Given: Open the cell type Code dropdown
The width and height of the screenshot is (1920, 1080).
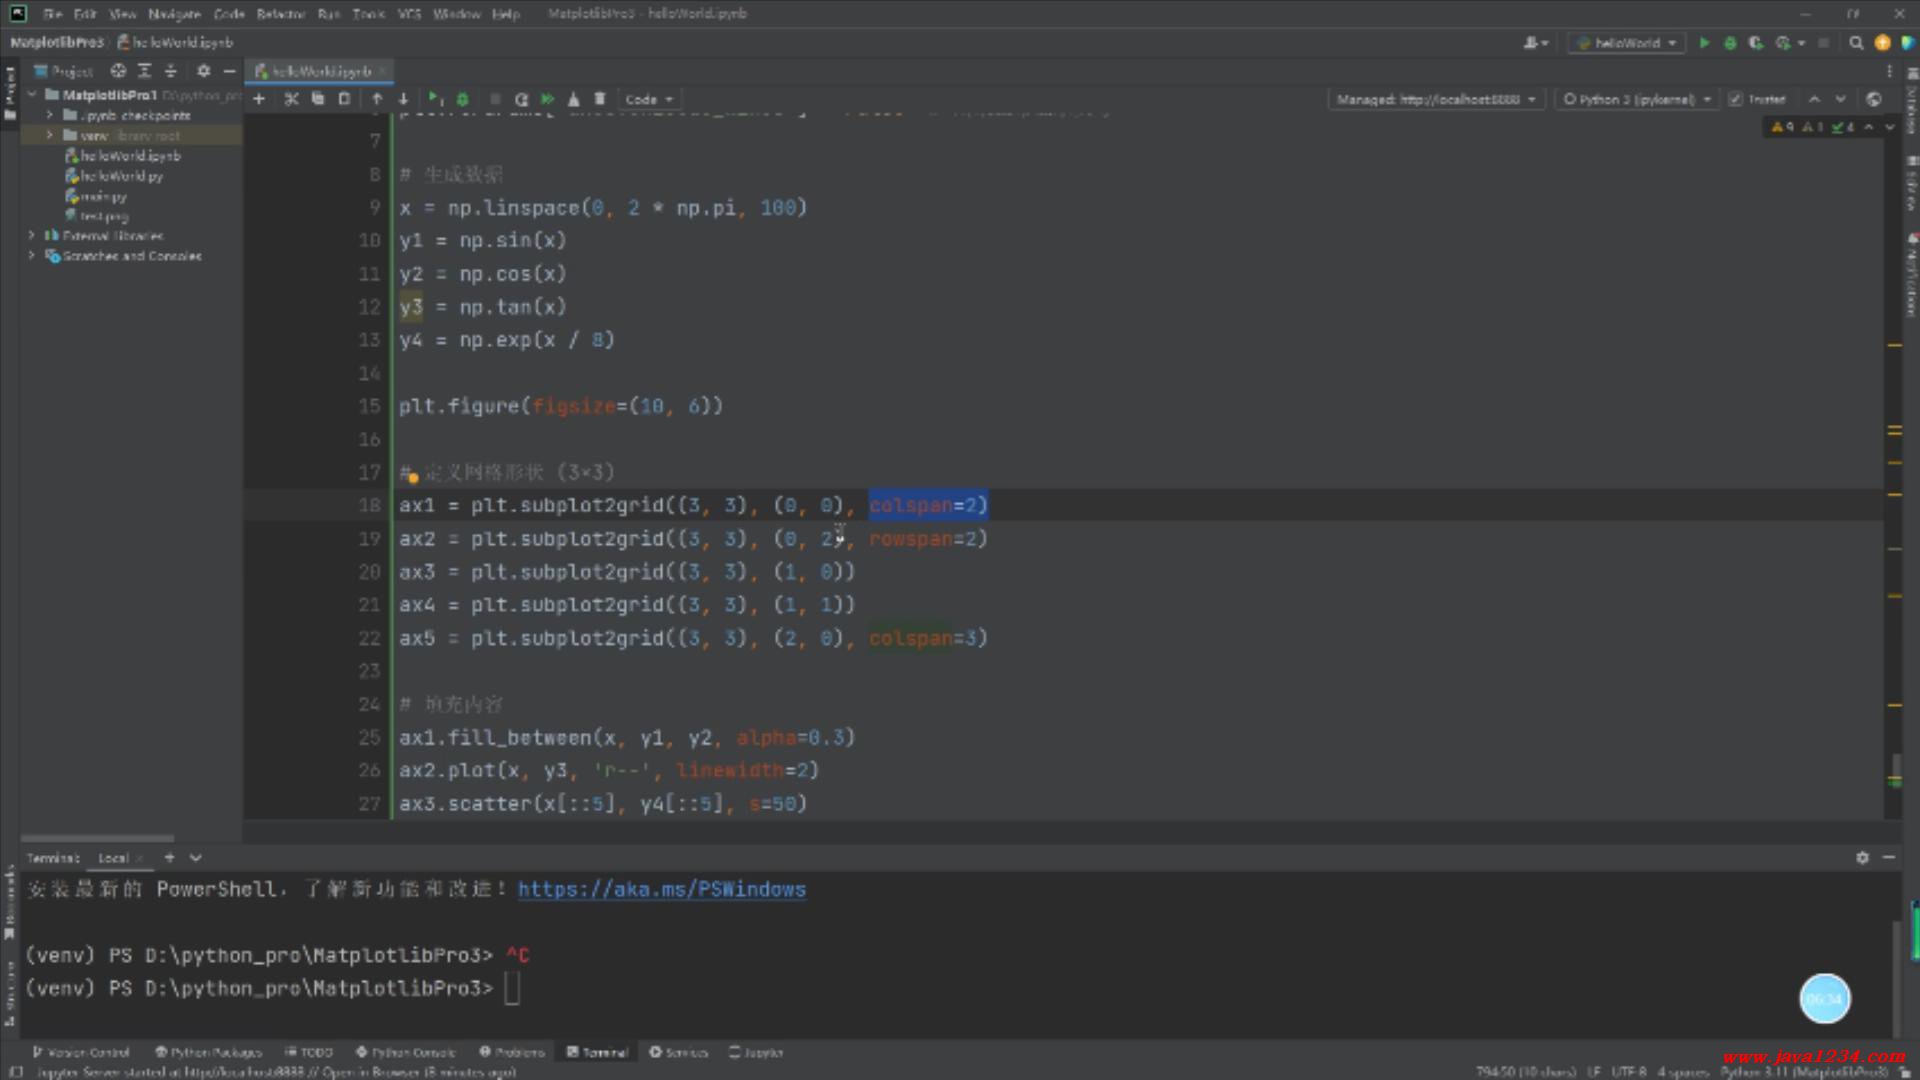Looking at the screenshot, I should point(648,99).
